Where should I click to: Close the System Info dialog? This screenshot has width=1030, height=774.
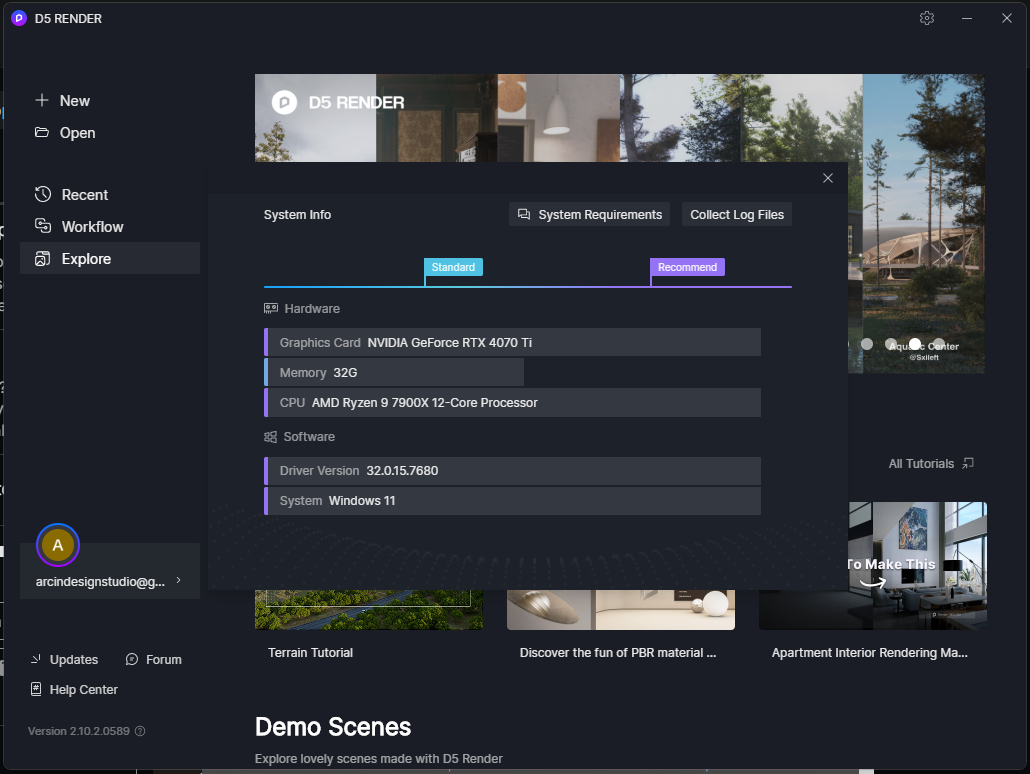828,178
